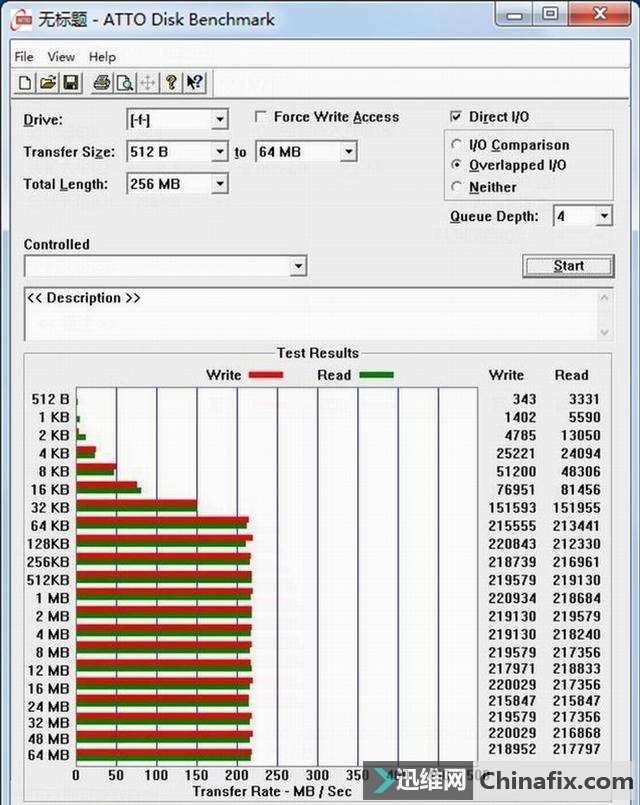
Task: Click the New document toolbar icon
Action: 25,83
